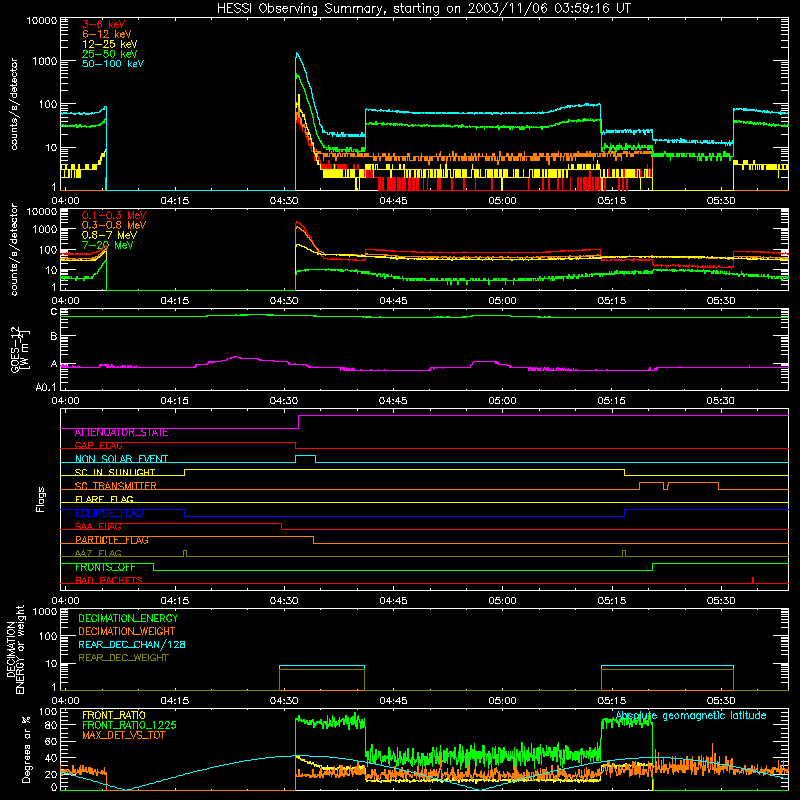Select the ATTENUATOR_STATE flag label
Screen dimensions: 800x800
(121, 433)
